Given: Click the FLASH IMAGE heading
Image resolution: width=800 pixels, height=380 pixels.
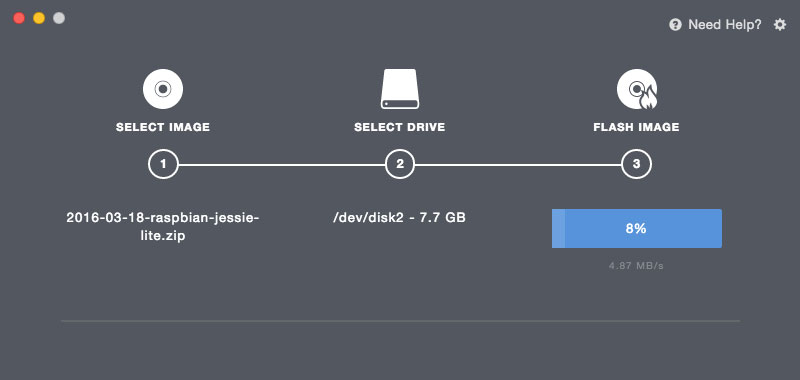Looking at the screenshot, I should [x=636, y=127].
